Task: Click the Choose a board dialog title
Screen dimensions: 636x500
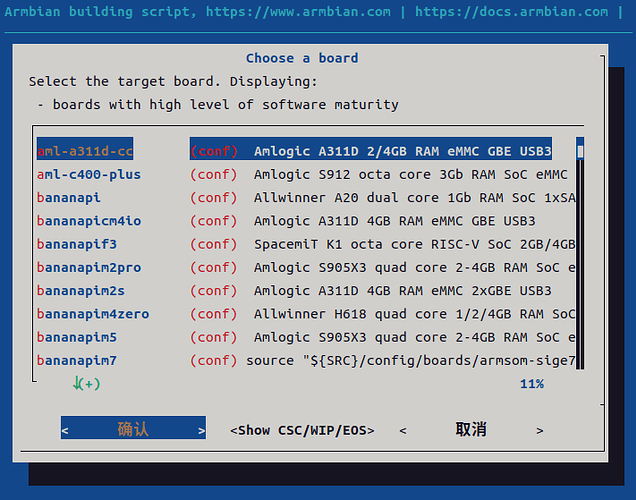Action: (302, 58)
